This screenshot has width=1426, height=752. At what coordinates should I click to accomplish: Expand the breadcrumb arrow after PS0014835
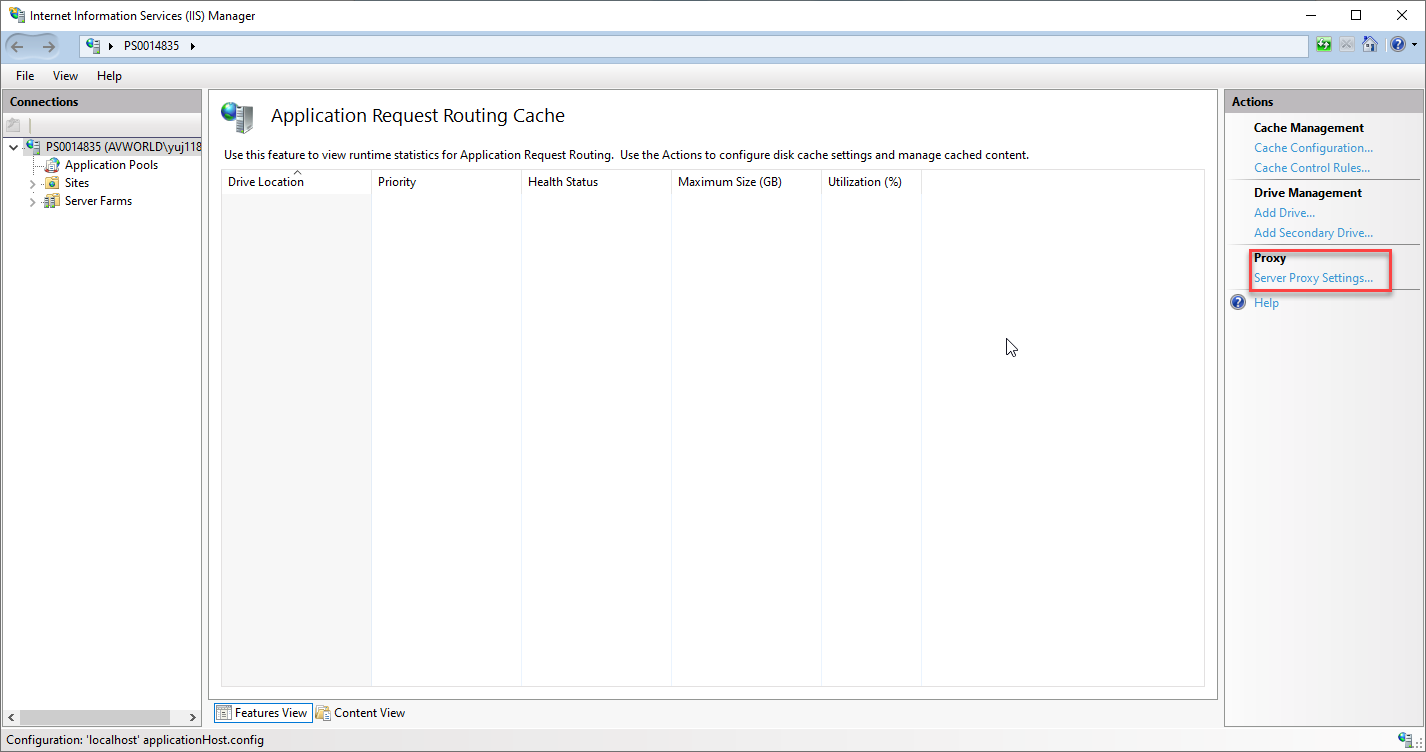point(192,46)
